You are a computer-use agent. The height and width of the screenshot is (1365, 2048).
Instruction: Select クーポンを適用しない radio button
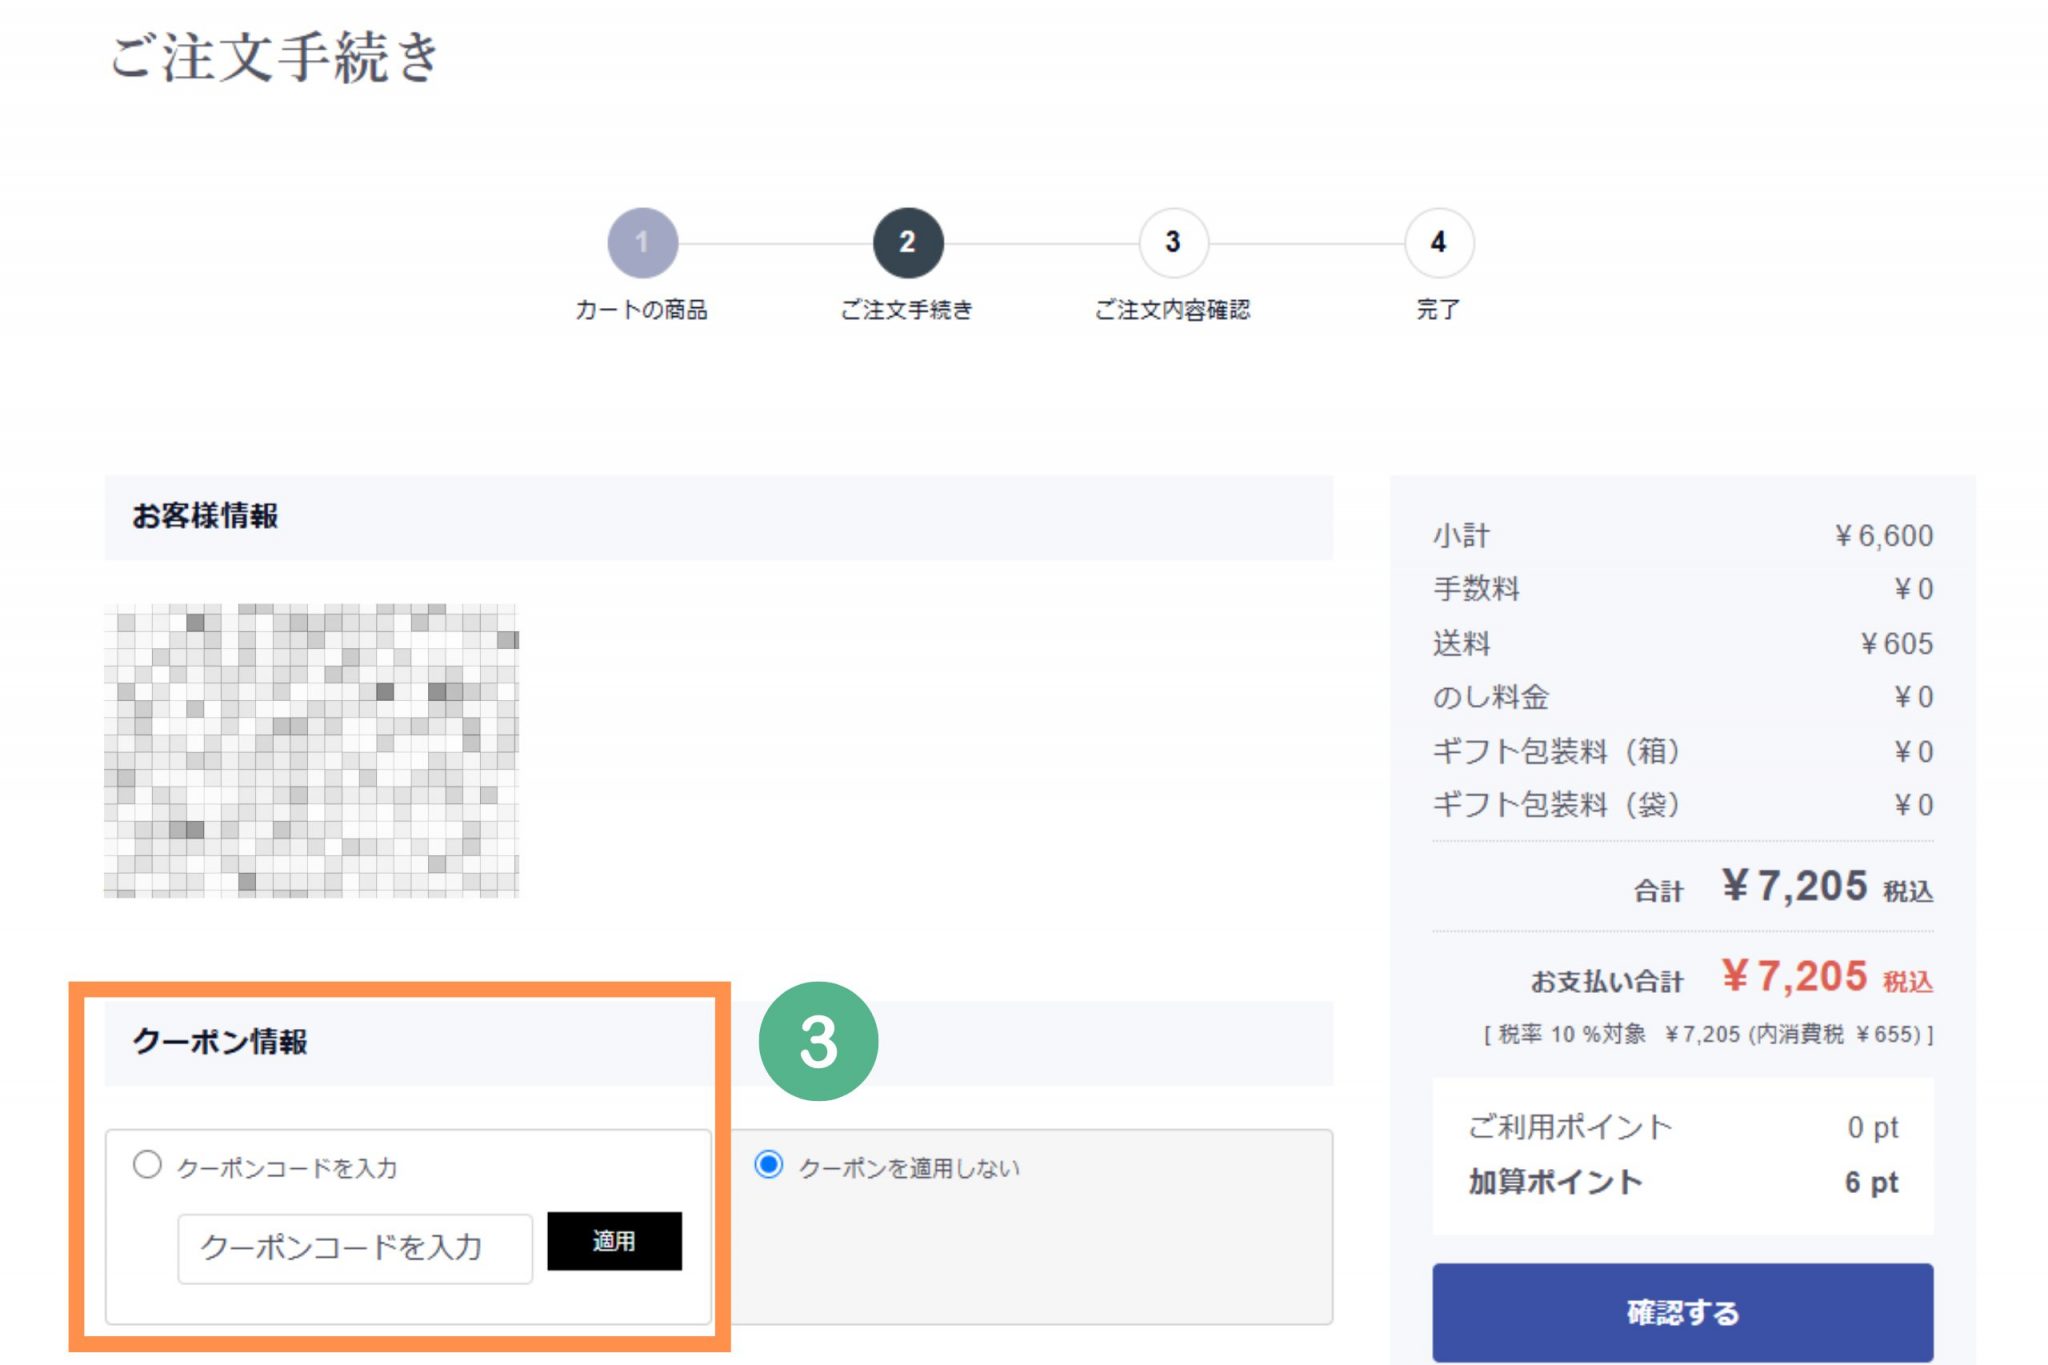[x=768, y=1165]
